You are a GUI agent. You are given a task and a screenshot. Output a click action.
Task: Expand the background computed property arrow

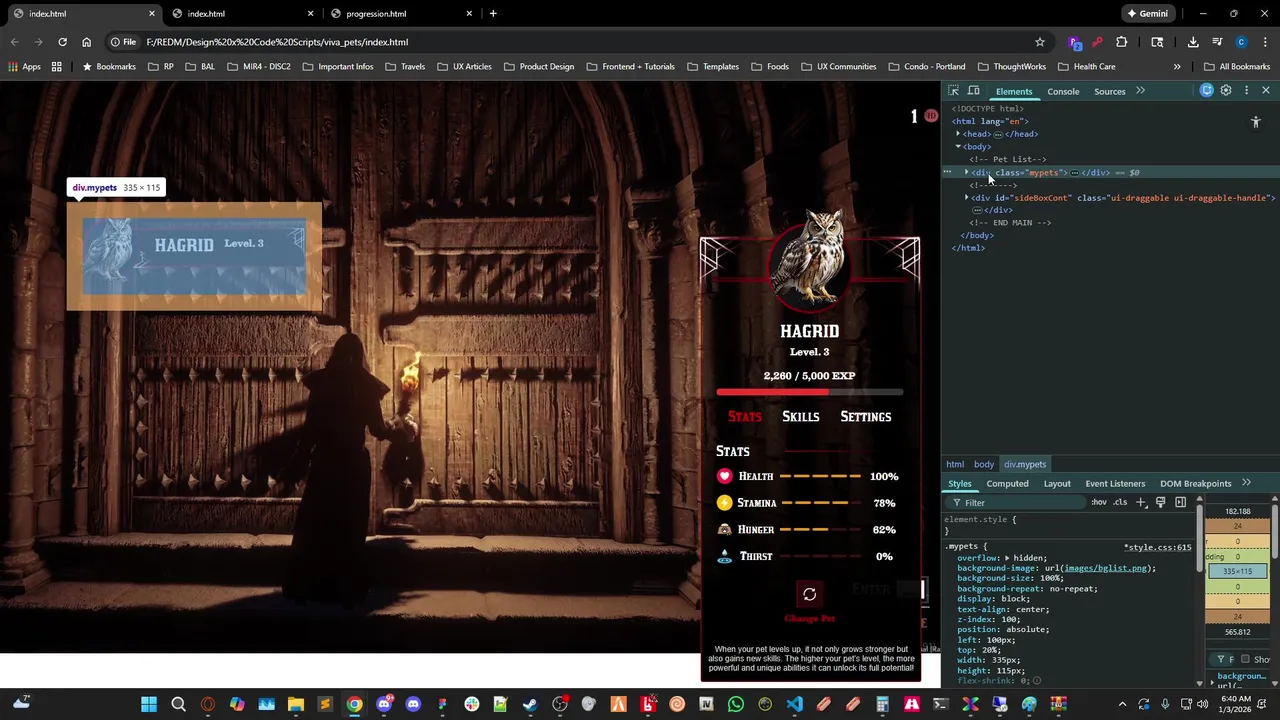(1213, 681)
